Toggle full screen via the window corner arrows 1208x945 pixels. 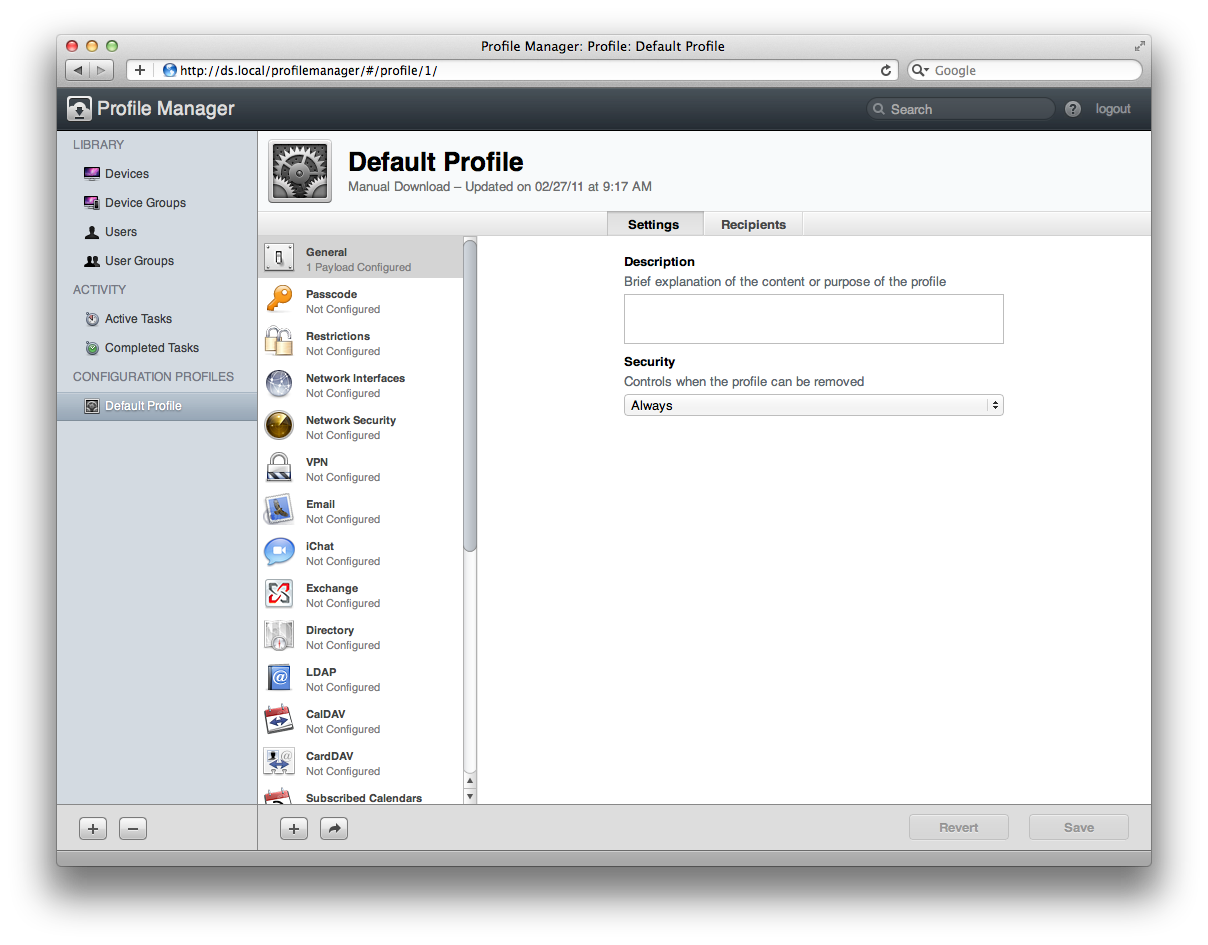click(1139, 46)
